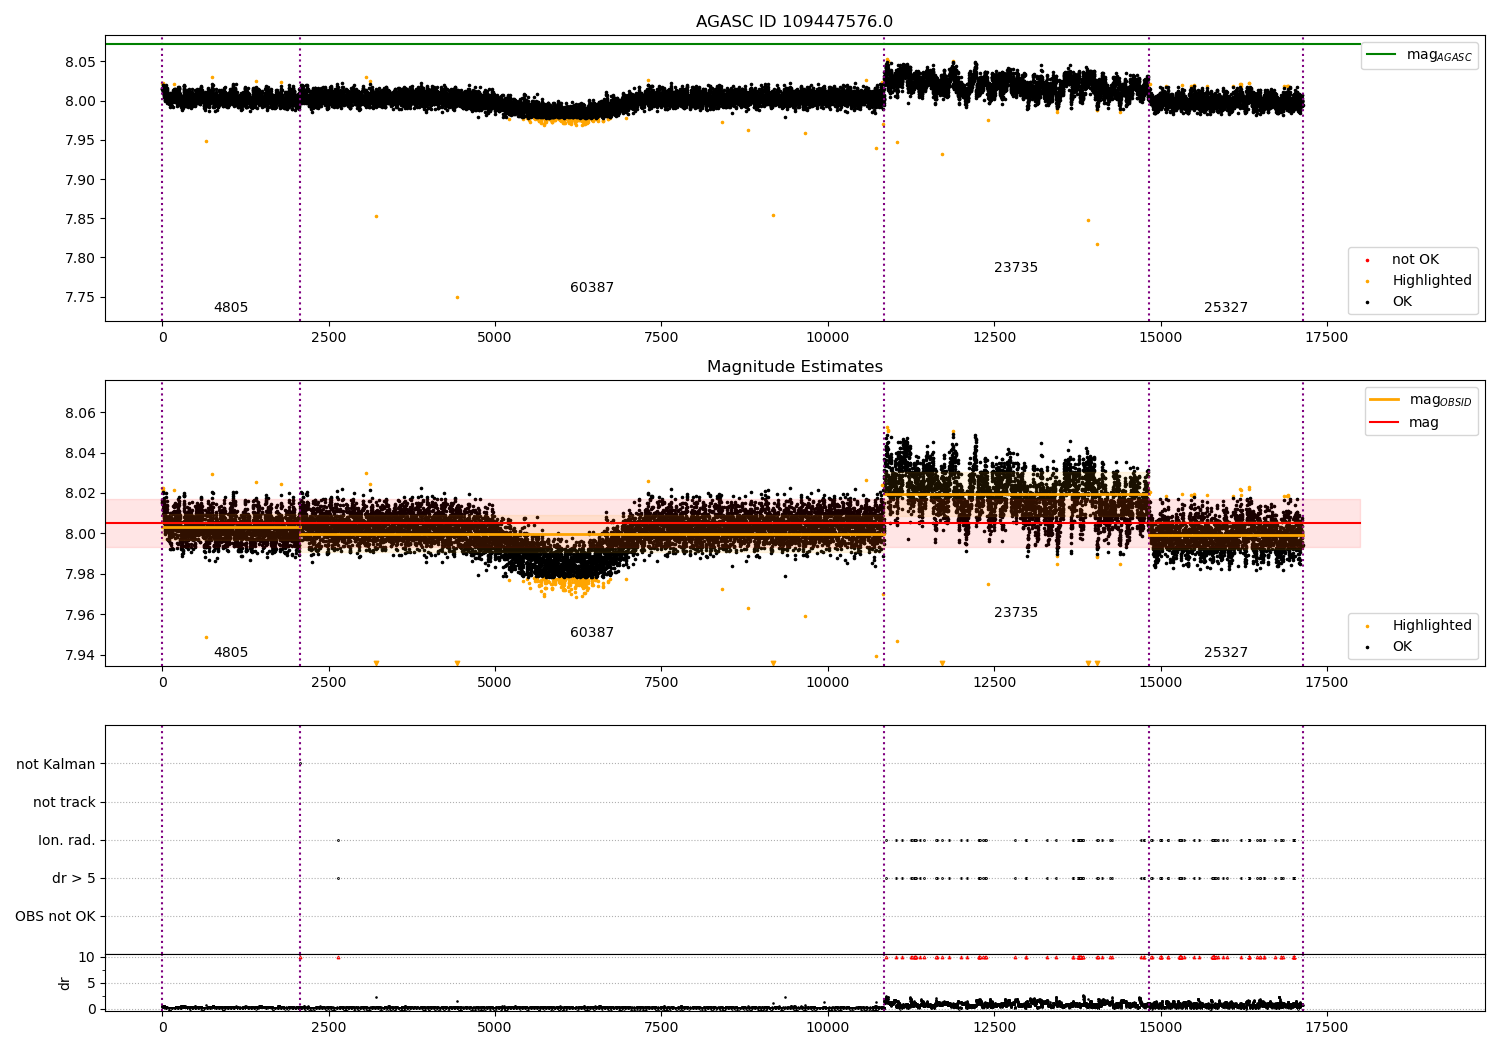Click the 17500 x-axis tick under bottom plot
The height and width of the screenshot is (1050, 1500).
click(x=1327, y=1027)
